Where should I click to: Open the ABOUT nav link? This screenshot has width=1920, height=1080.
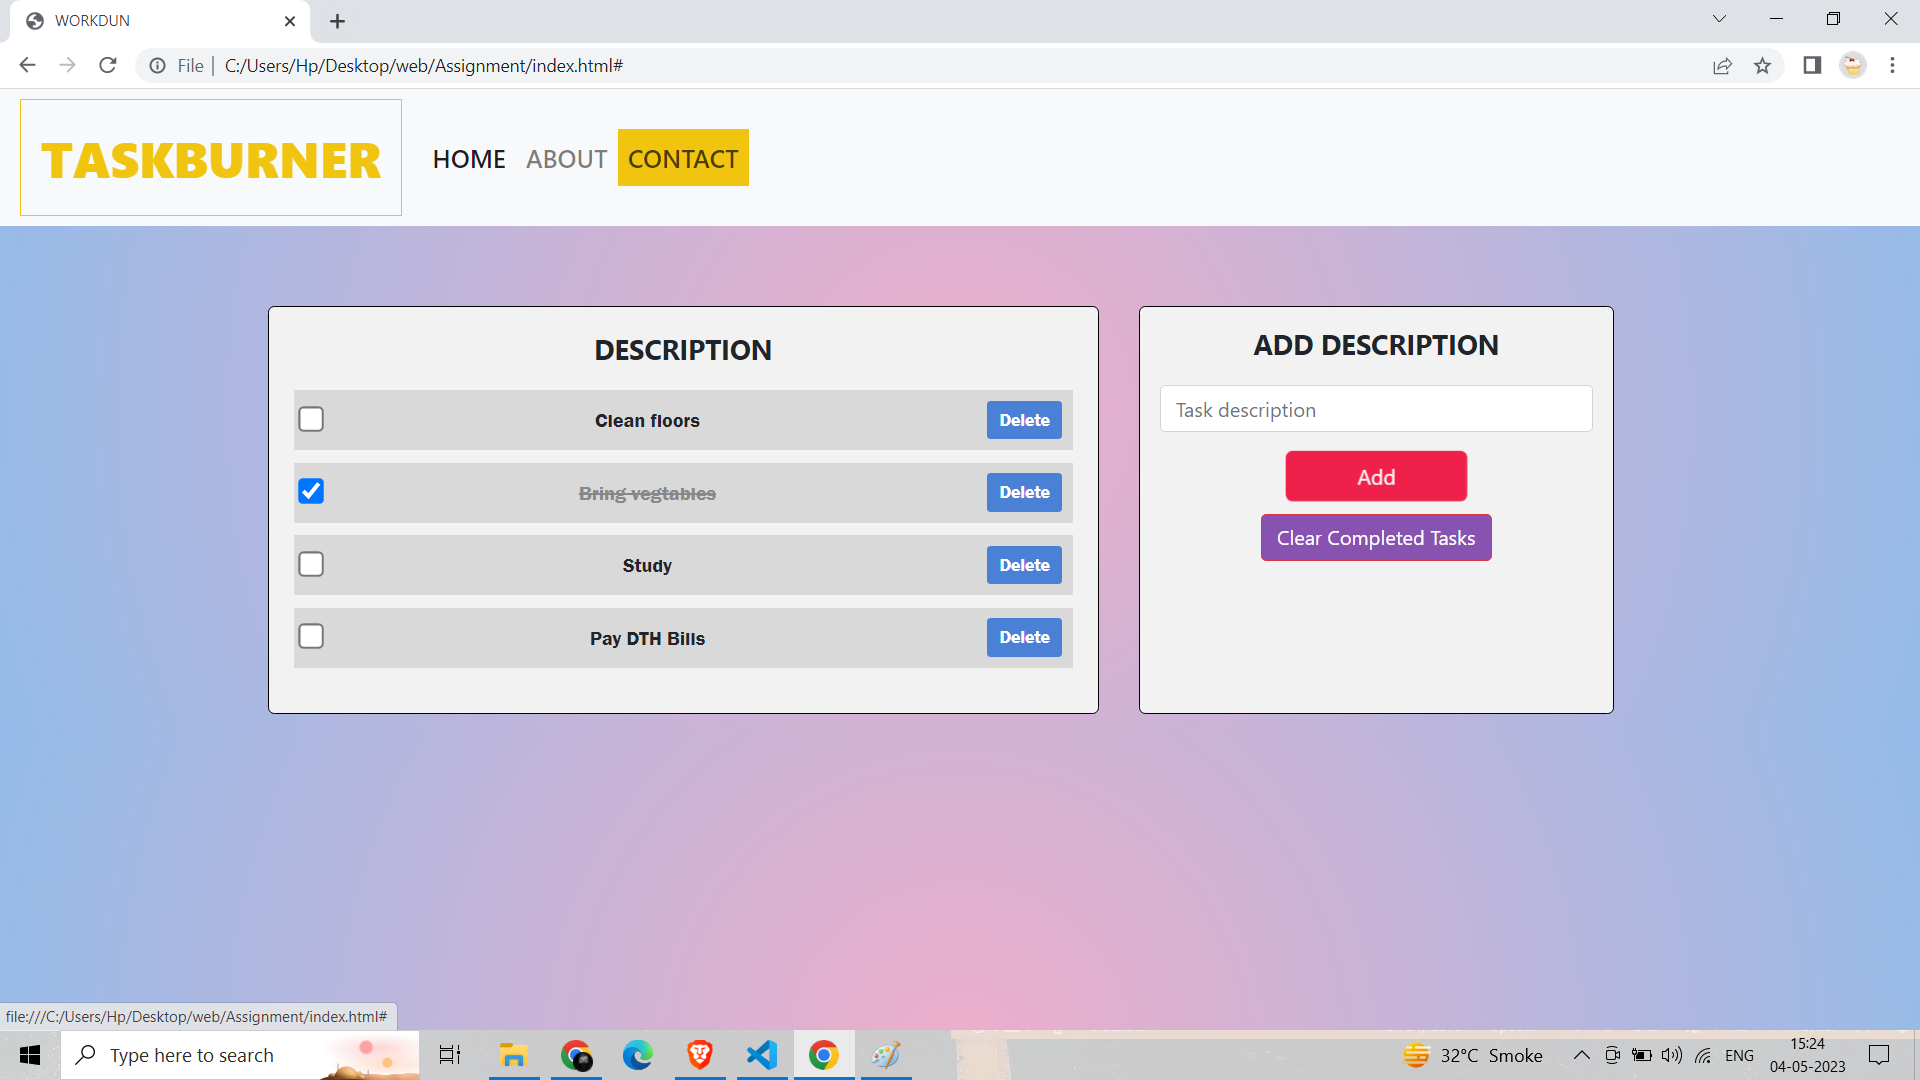click(566, 158)
